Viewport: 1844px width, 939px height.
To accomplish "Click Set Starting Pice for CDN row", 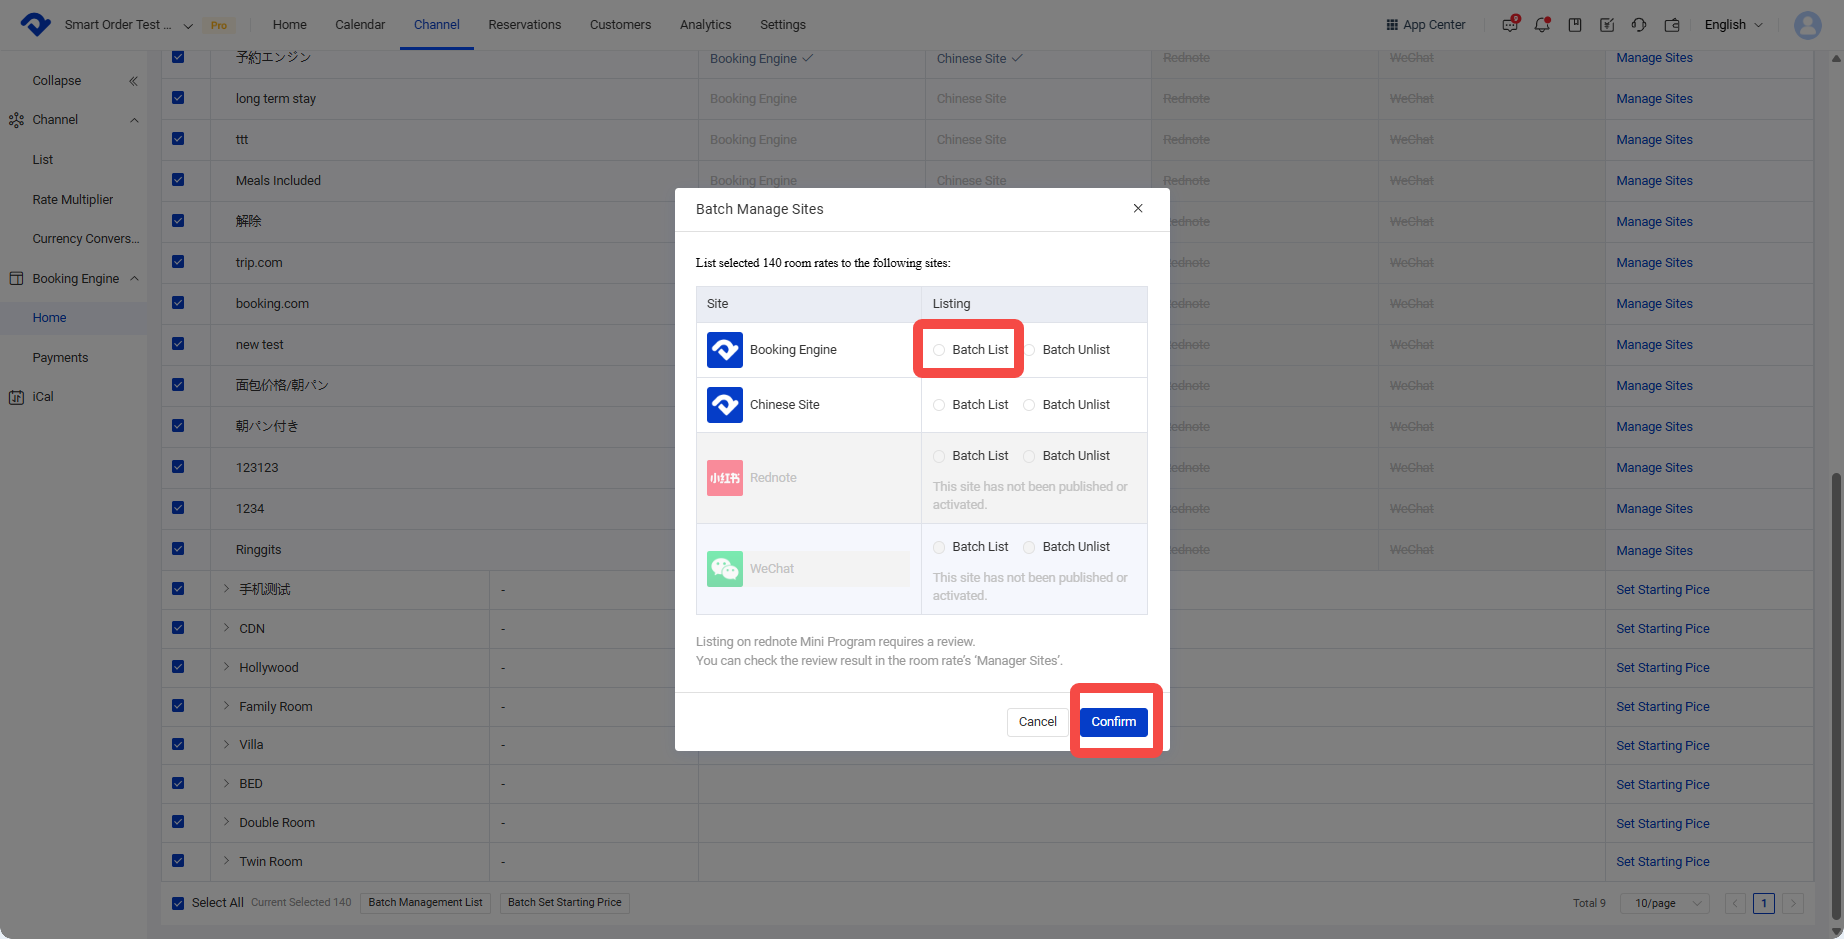I will click(1663, 629).
